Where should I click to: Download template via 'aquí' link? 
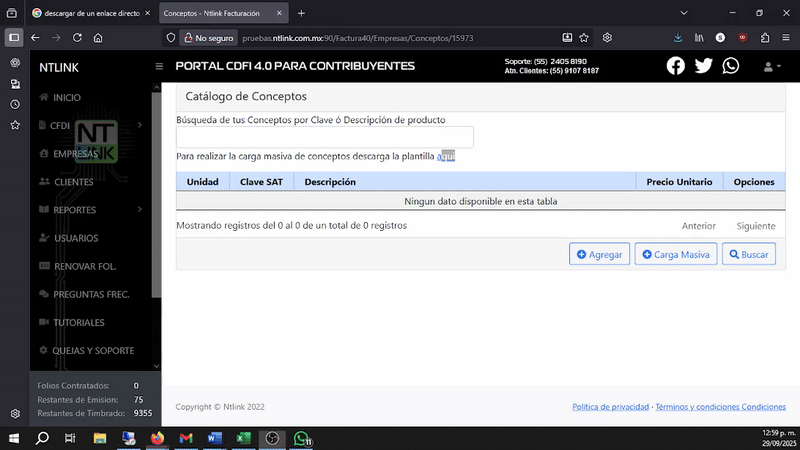(445, 156)
